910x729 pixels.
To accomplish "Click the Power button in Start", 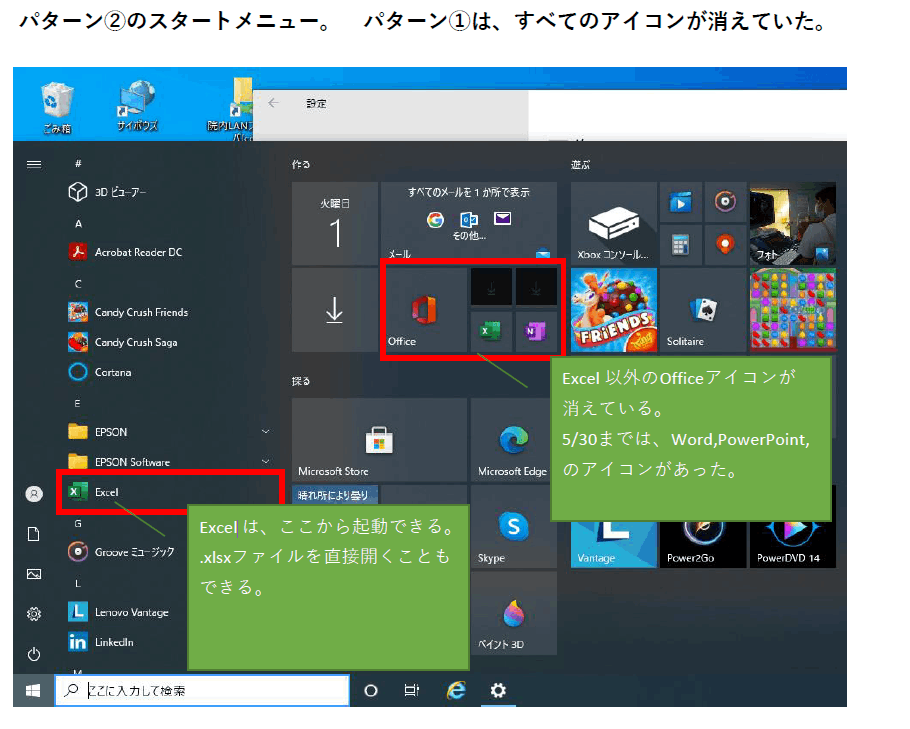I will (34, 654).
